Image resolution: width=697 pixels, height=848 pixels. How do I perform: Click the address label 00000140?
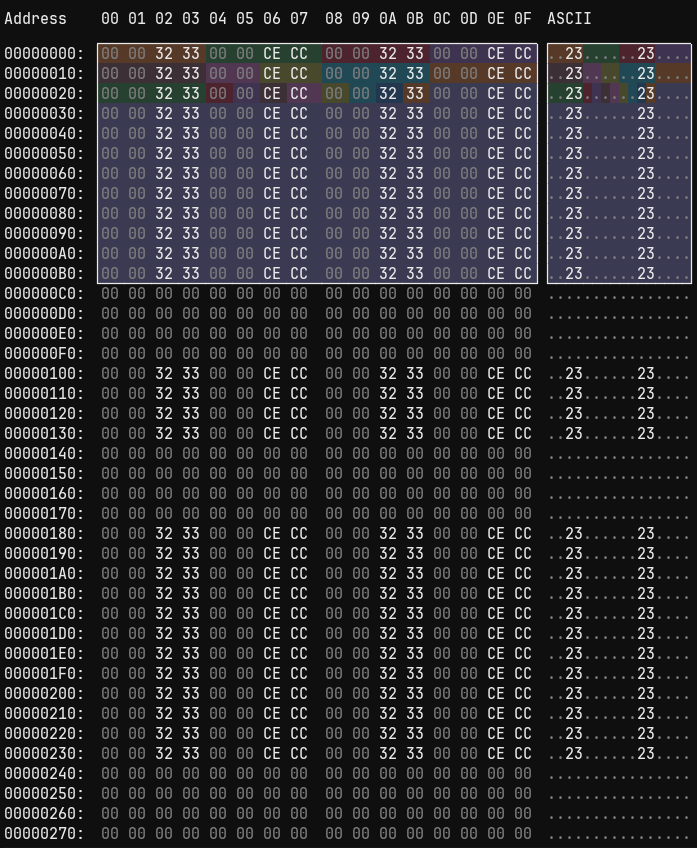point(44,454)
